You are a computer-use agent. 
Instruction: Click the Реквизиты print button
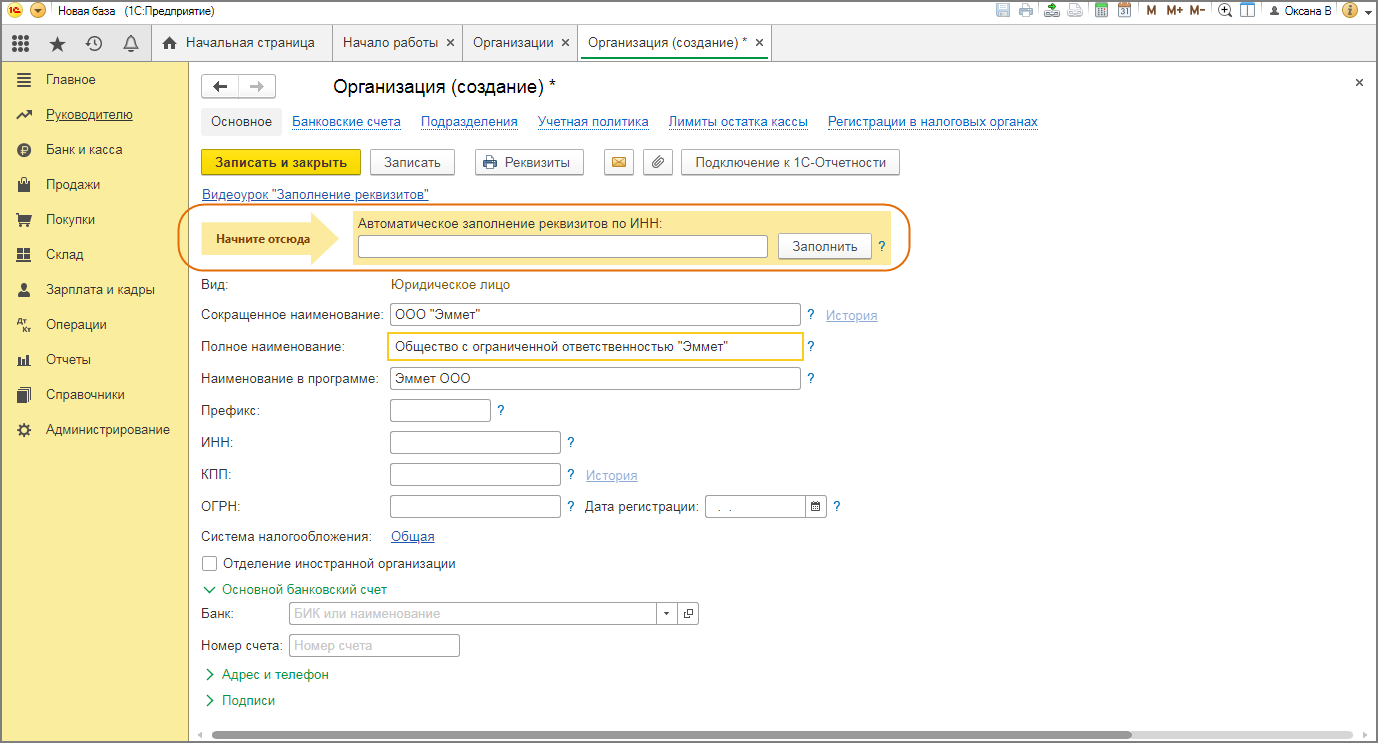[x=528, y=162]
